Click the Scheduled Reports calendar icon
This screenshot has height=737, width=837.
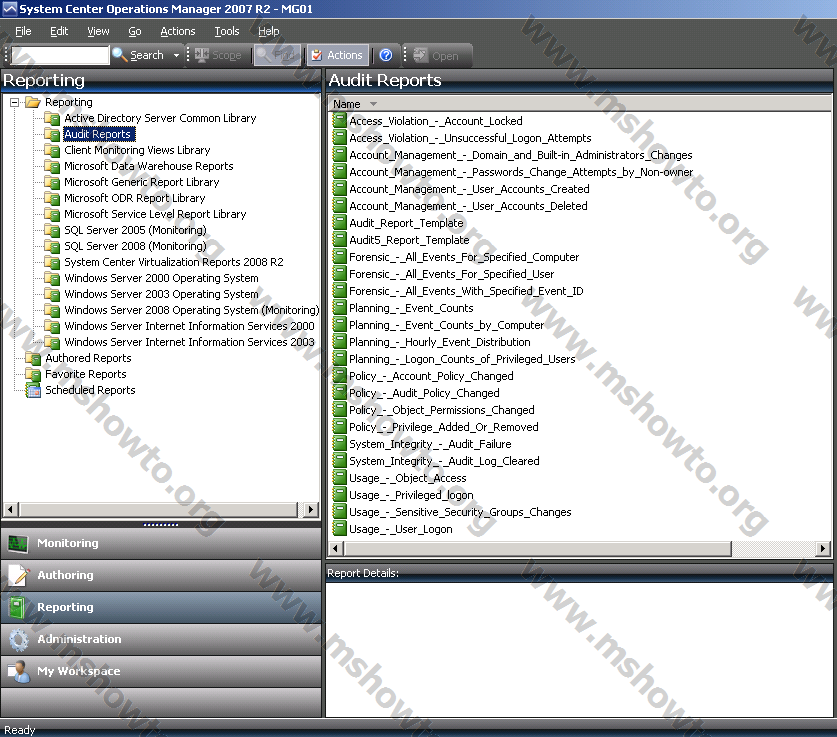[x=33, y=391]
